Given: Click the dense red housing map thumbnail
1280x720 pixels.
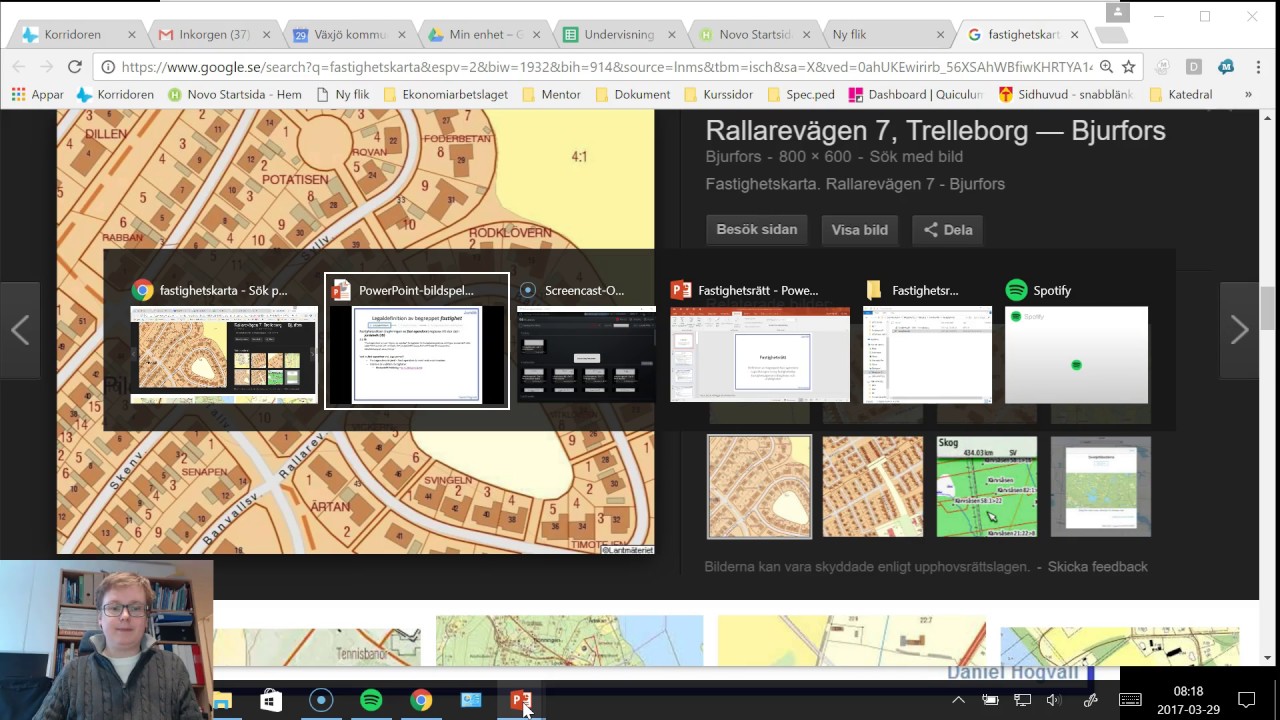Looking at the screenshot, I should [873, 486].
